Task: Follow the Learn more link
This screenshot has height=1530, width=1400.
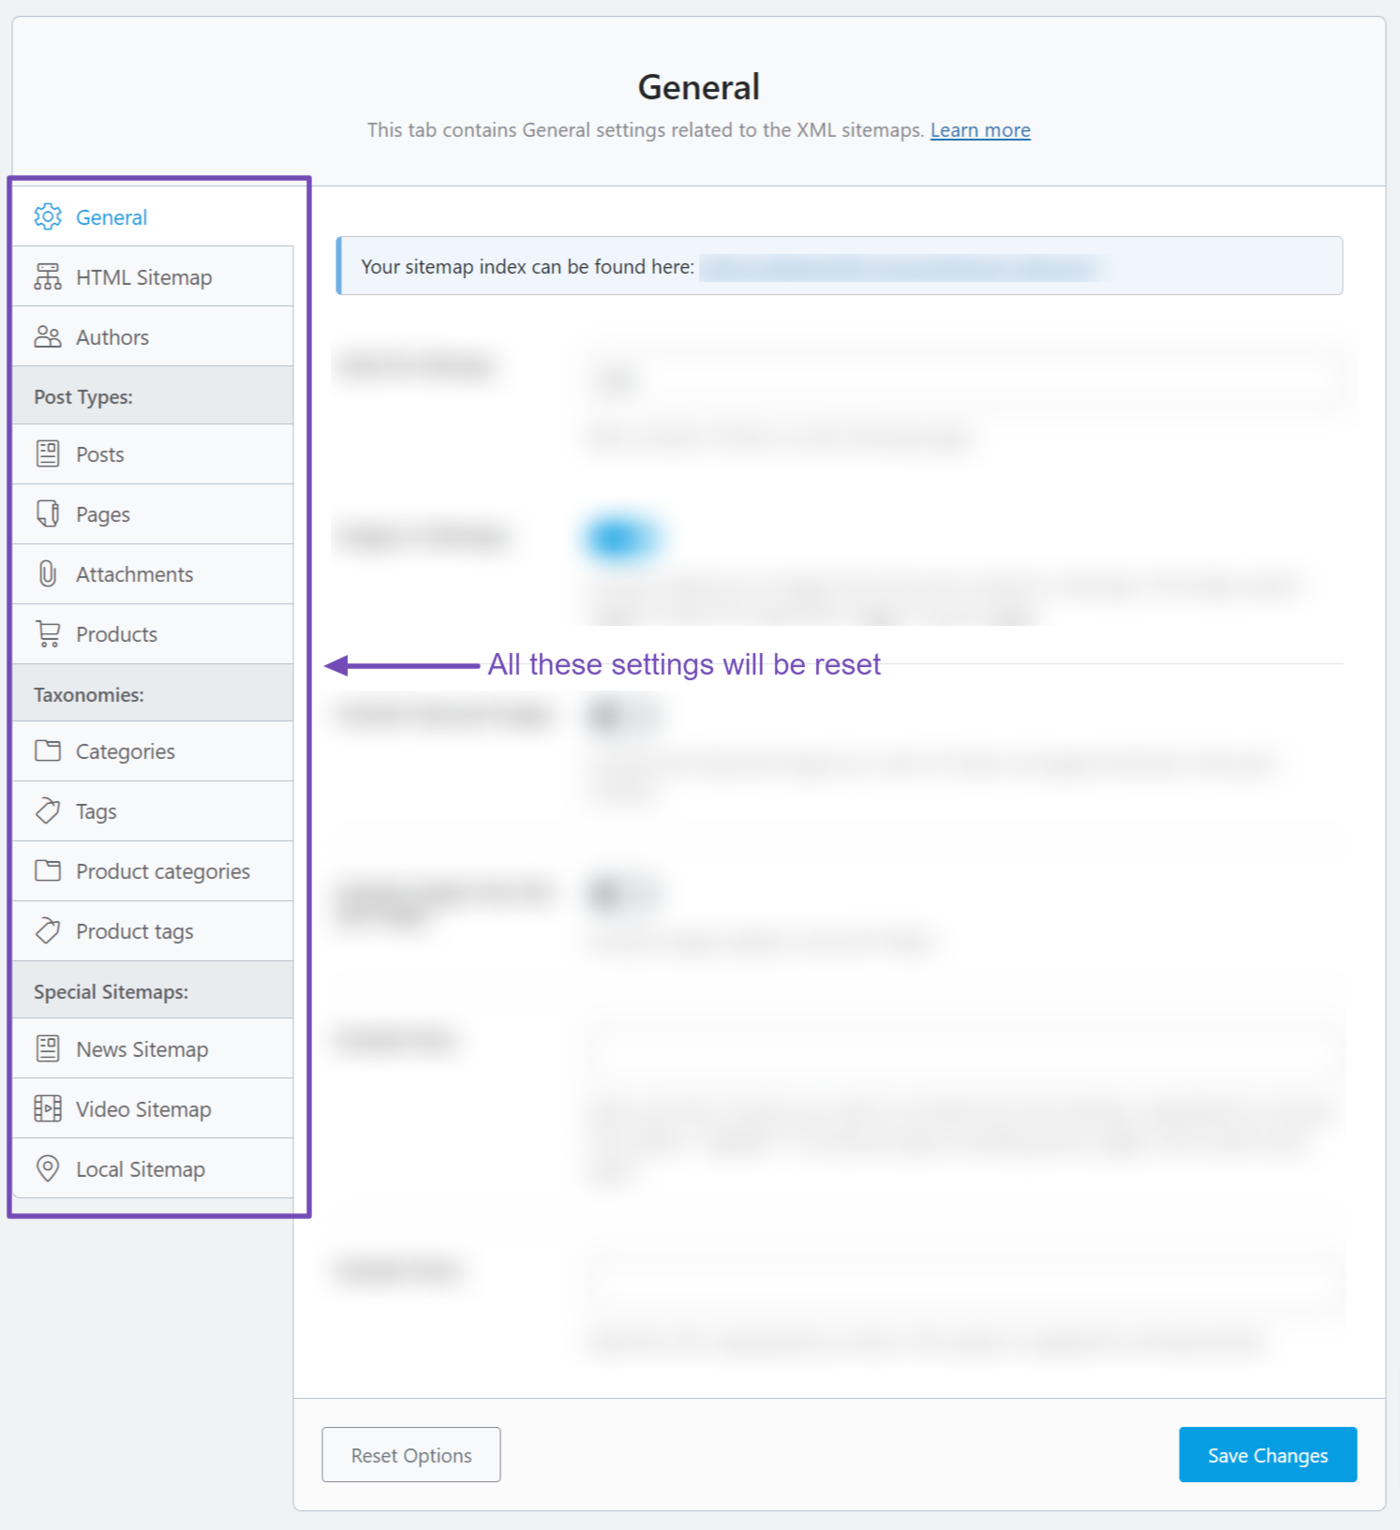Action: [980, 130]
